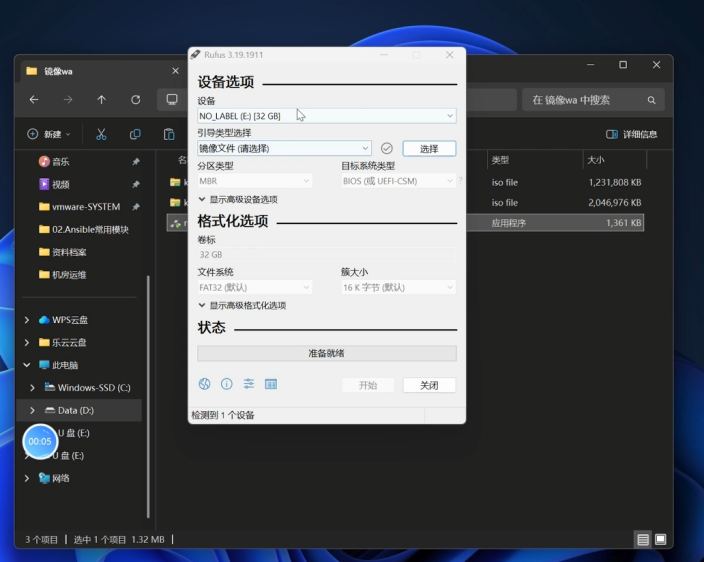Open the 设备 dropdown NO_LABEL (E:)
704x562 pixels.
click(x=327, y=116)
